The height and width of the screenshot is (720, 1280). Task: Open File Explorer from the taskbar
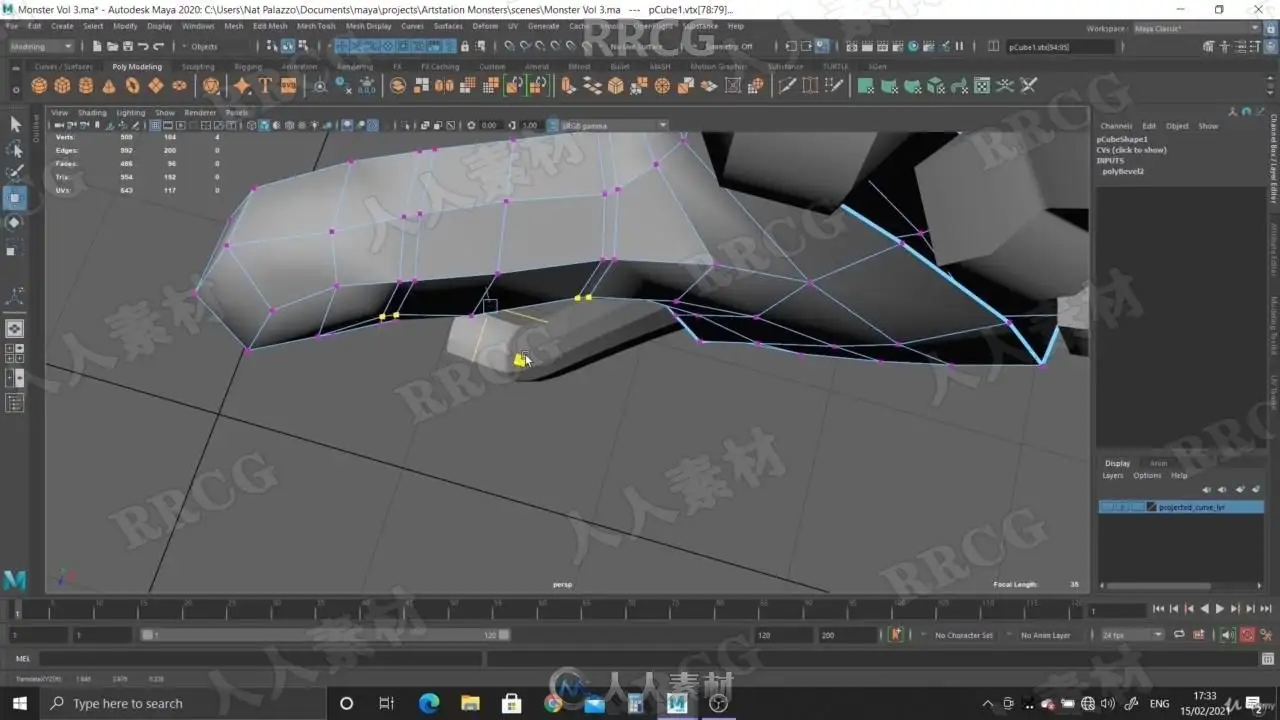pos(470,703)
